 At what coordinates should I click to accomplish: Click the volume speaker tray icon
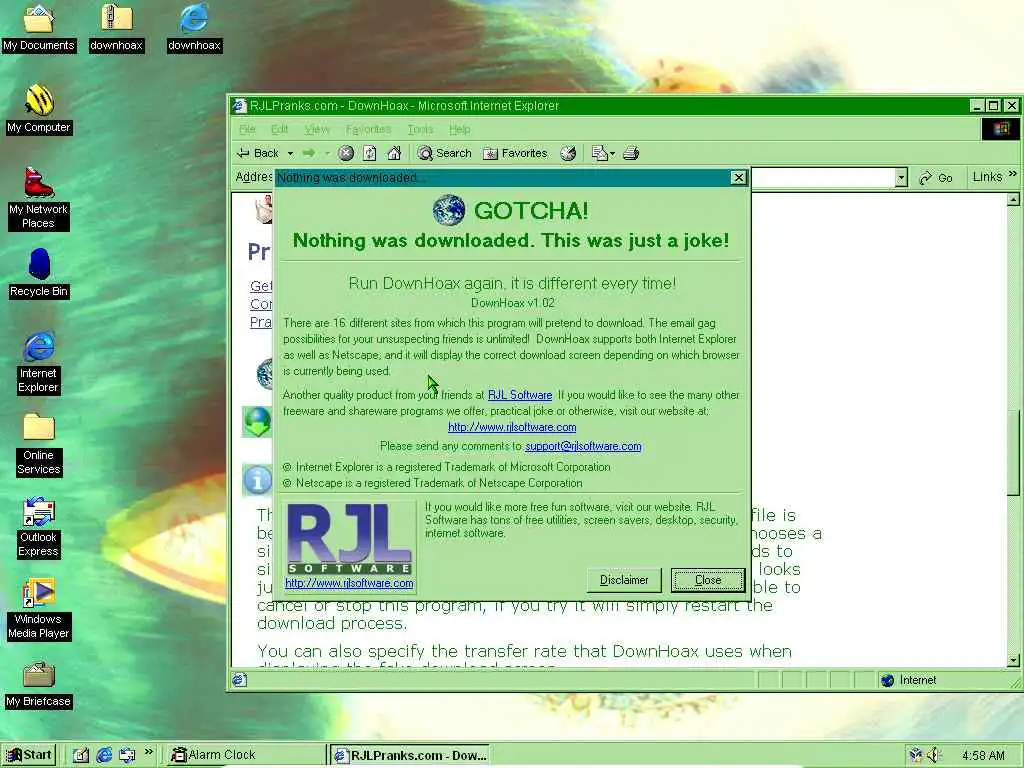pyautogui.click(x=935, y=755)
